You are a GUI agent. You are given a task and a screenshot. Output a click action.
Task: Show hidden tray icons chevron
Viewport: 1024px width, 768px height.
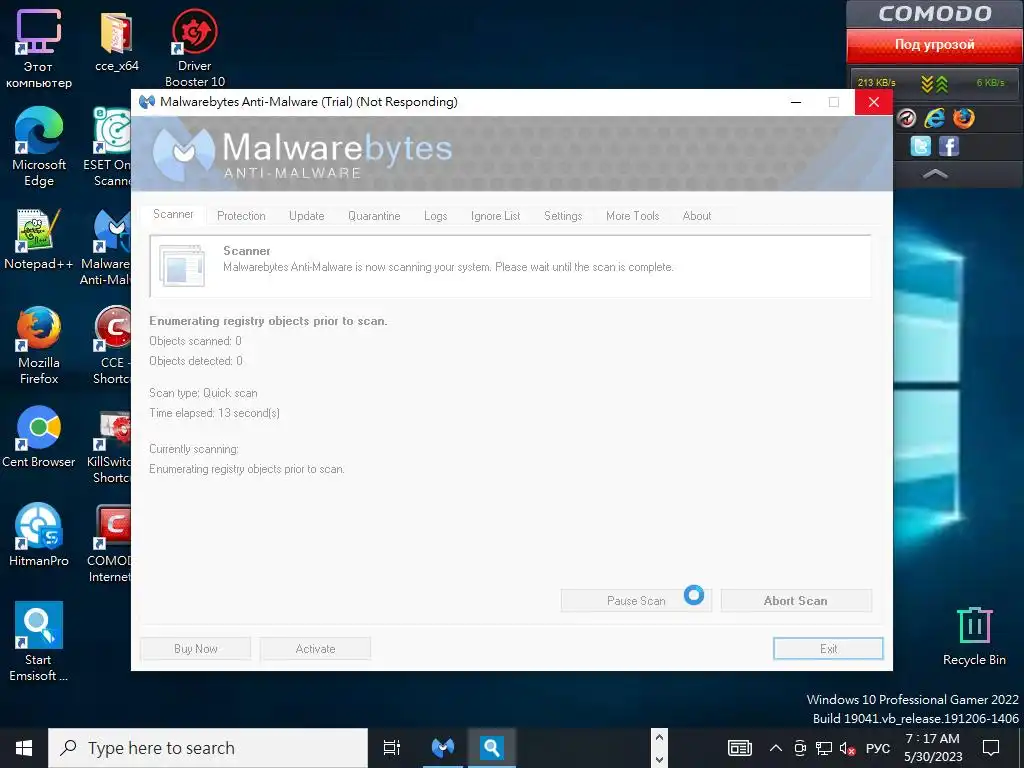[x=776, y=748]
